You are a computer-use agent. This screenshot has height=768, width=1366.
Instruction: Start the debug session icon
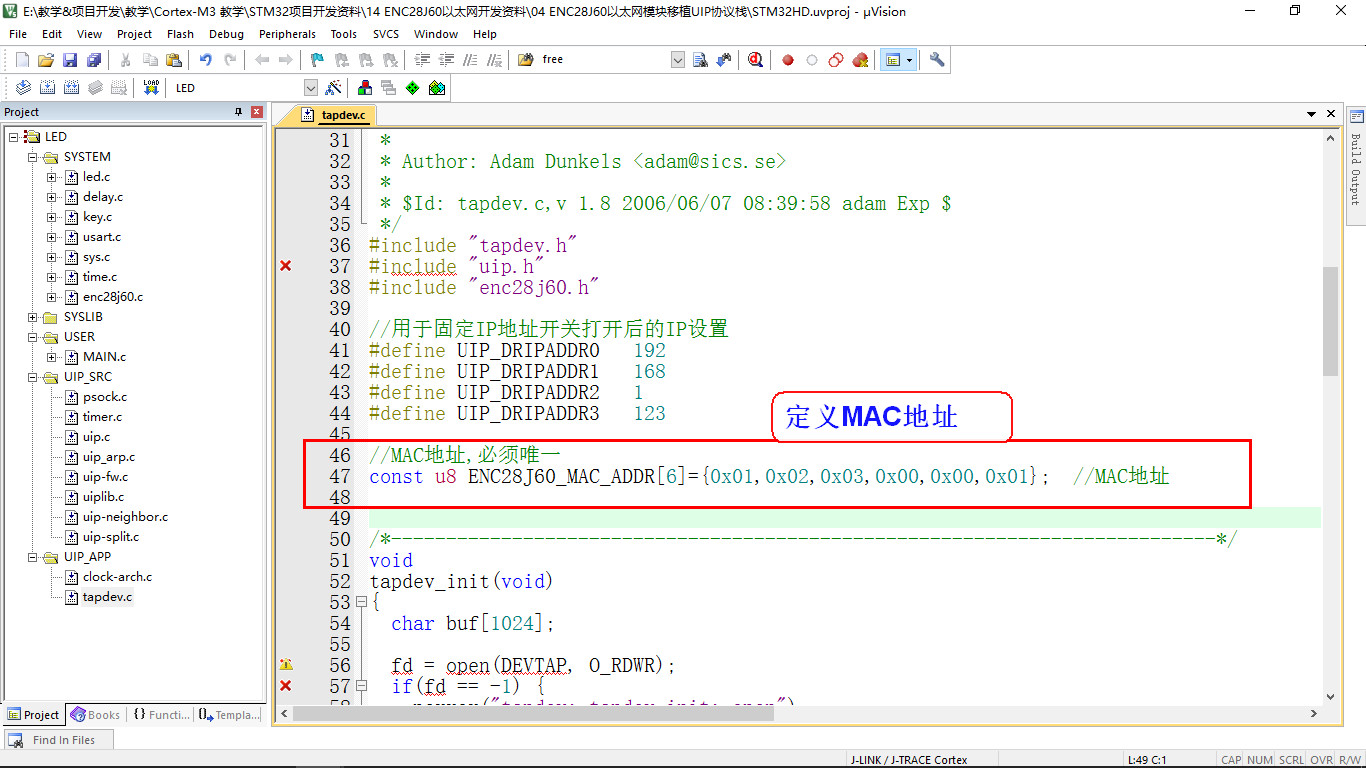click(755, 60)
